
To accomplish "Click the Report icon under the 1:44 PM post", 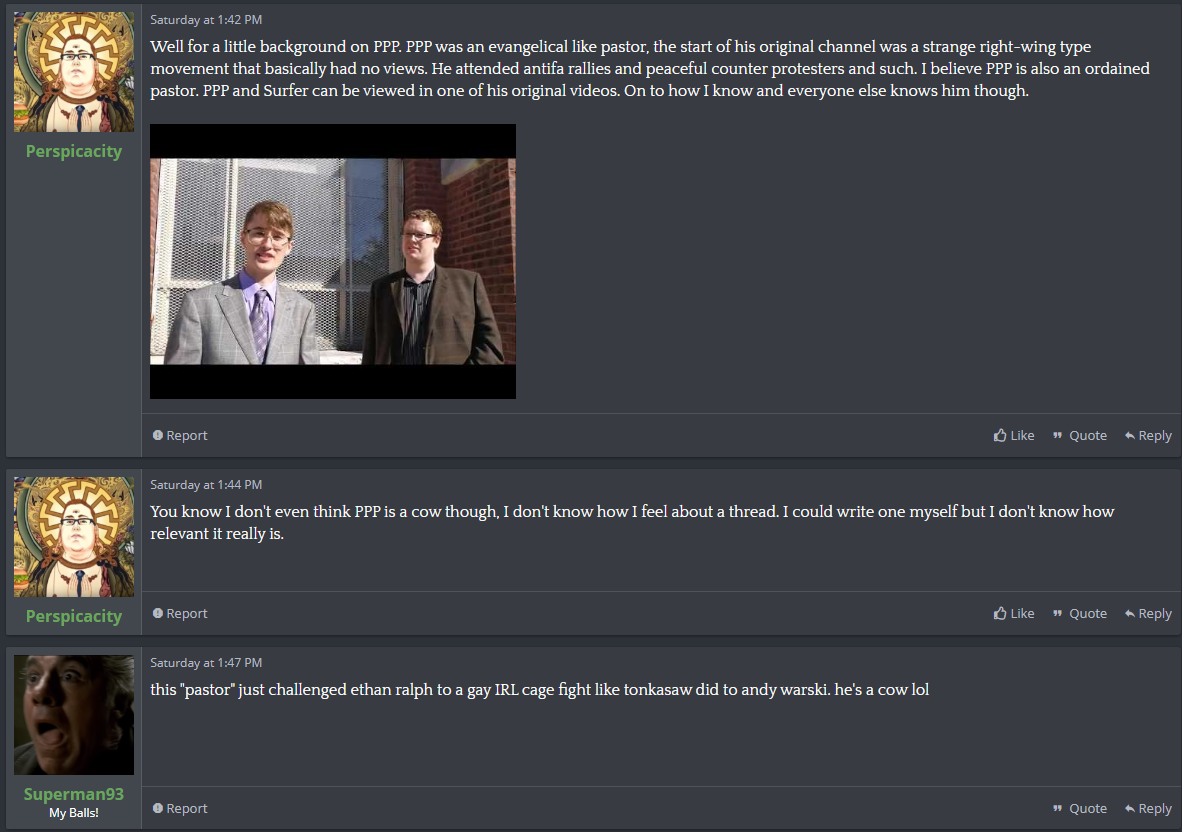I will pos(158,613).
